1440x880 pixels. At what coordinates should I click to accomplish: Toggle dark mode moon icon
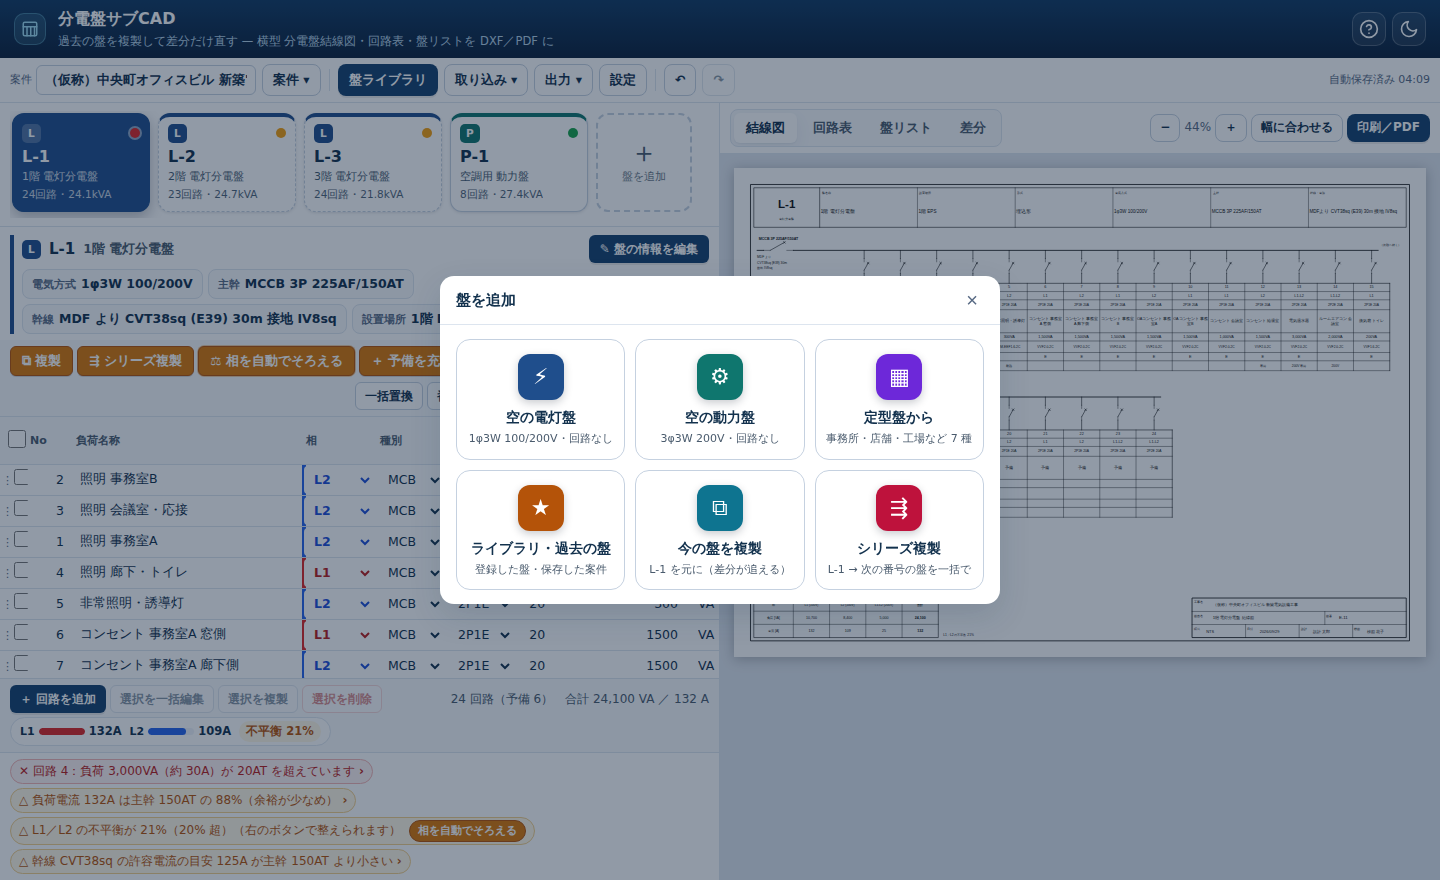pos(1409,29)
